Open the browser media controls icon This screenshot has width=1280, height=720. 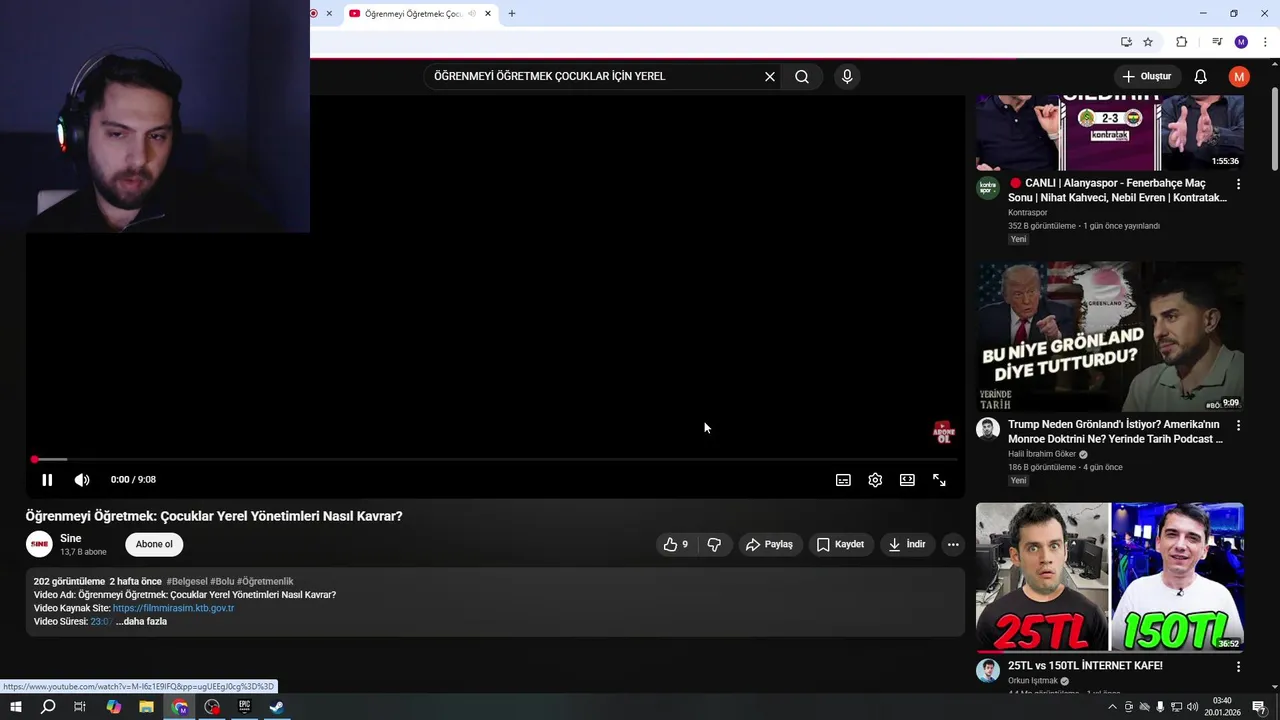[x=1217, y=42]
